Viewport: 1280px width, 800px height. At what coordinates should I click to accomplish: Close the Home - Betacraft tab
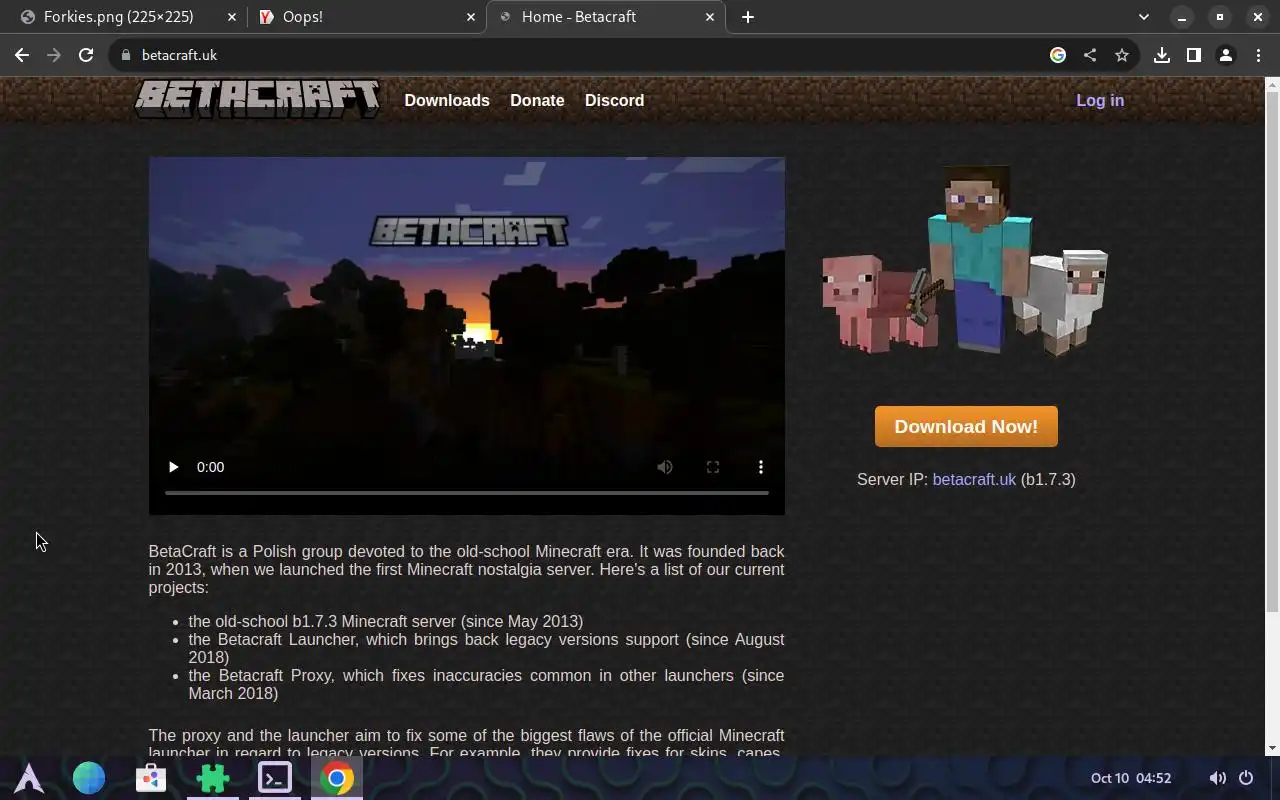tap(710, 17)
